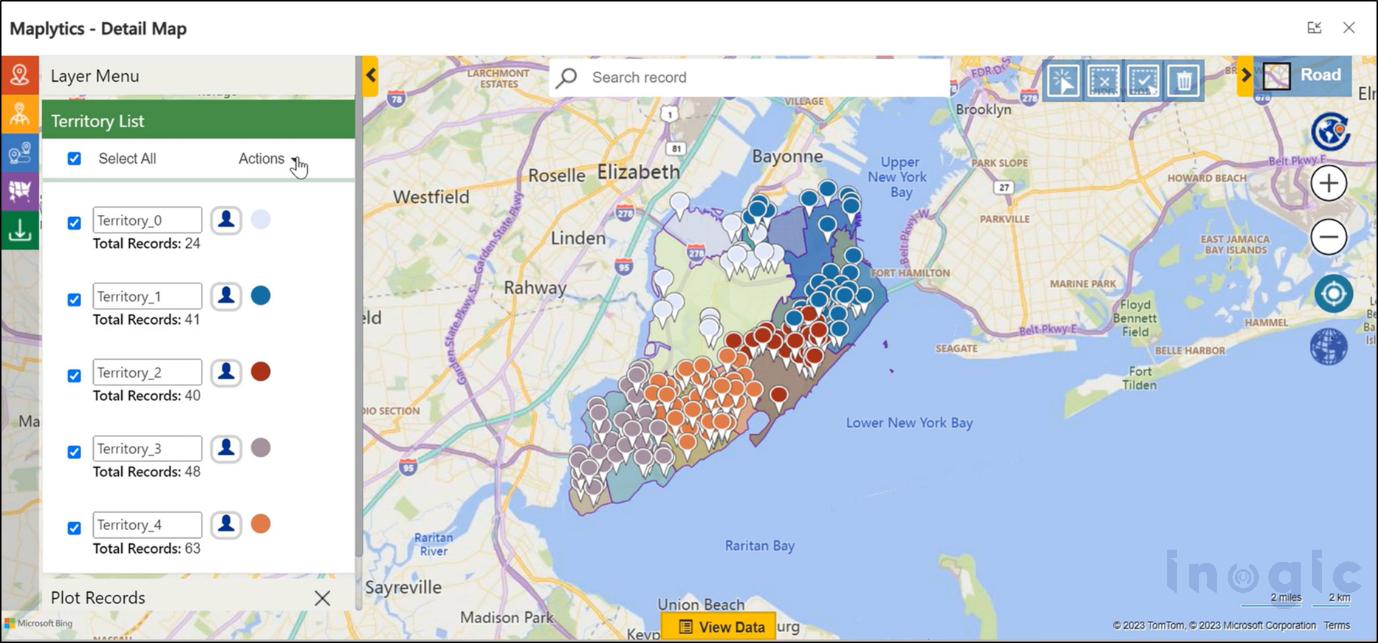
Task: Click the View Data button
Action: pyautogui.click(x=720, y=627)
